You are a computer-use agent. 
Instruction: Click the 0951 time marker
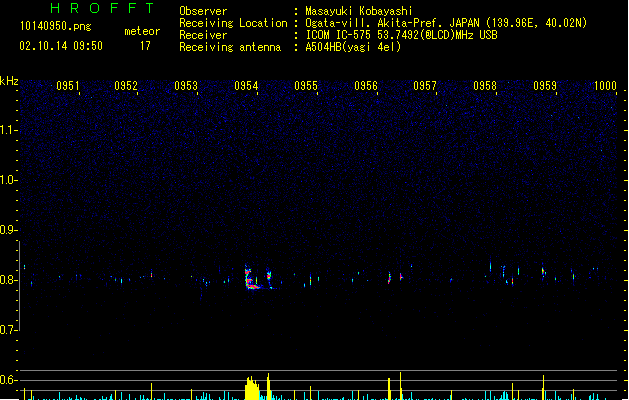[x=67, y=86]
